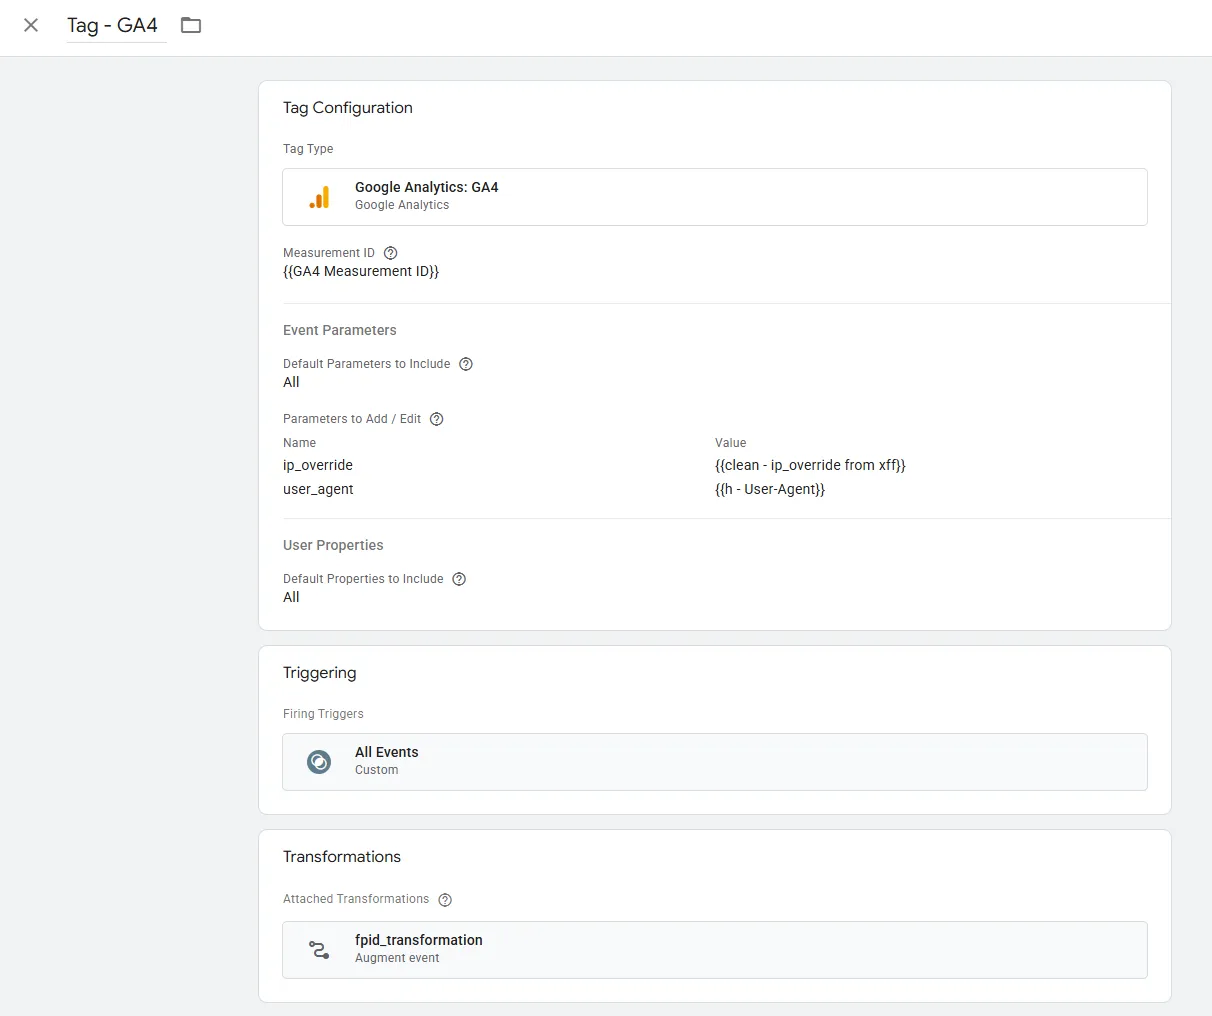Click the fpid_transformation augment icon
This screenshot has width=1212, height=1016.
coord(319,950)
